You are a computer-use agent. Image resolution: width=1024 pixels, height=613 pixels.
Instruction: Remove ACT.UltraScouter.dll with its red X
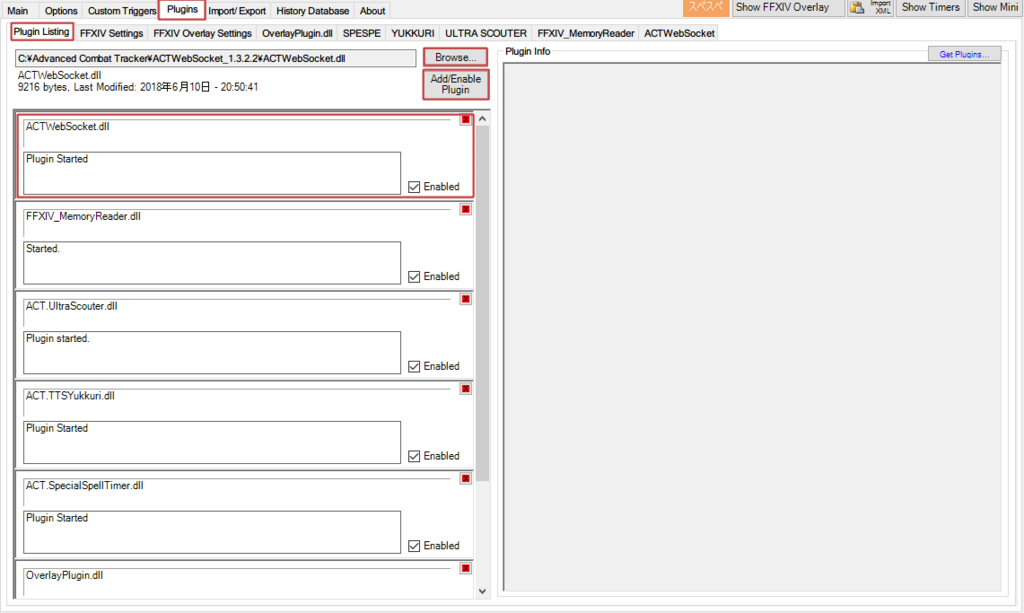point(466,299)
